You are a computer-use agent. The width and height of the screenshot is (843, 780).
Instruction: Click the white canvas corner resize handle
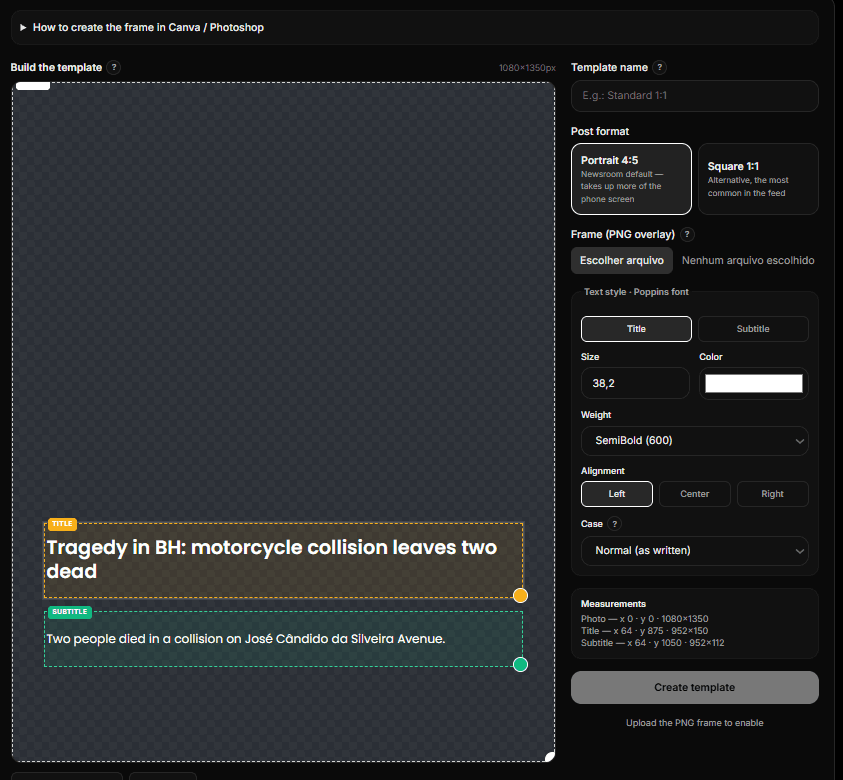(549, 757)
